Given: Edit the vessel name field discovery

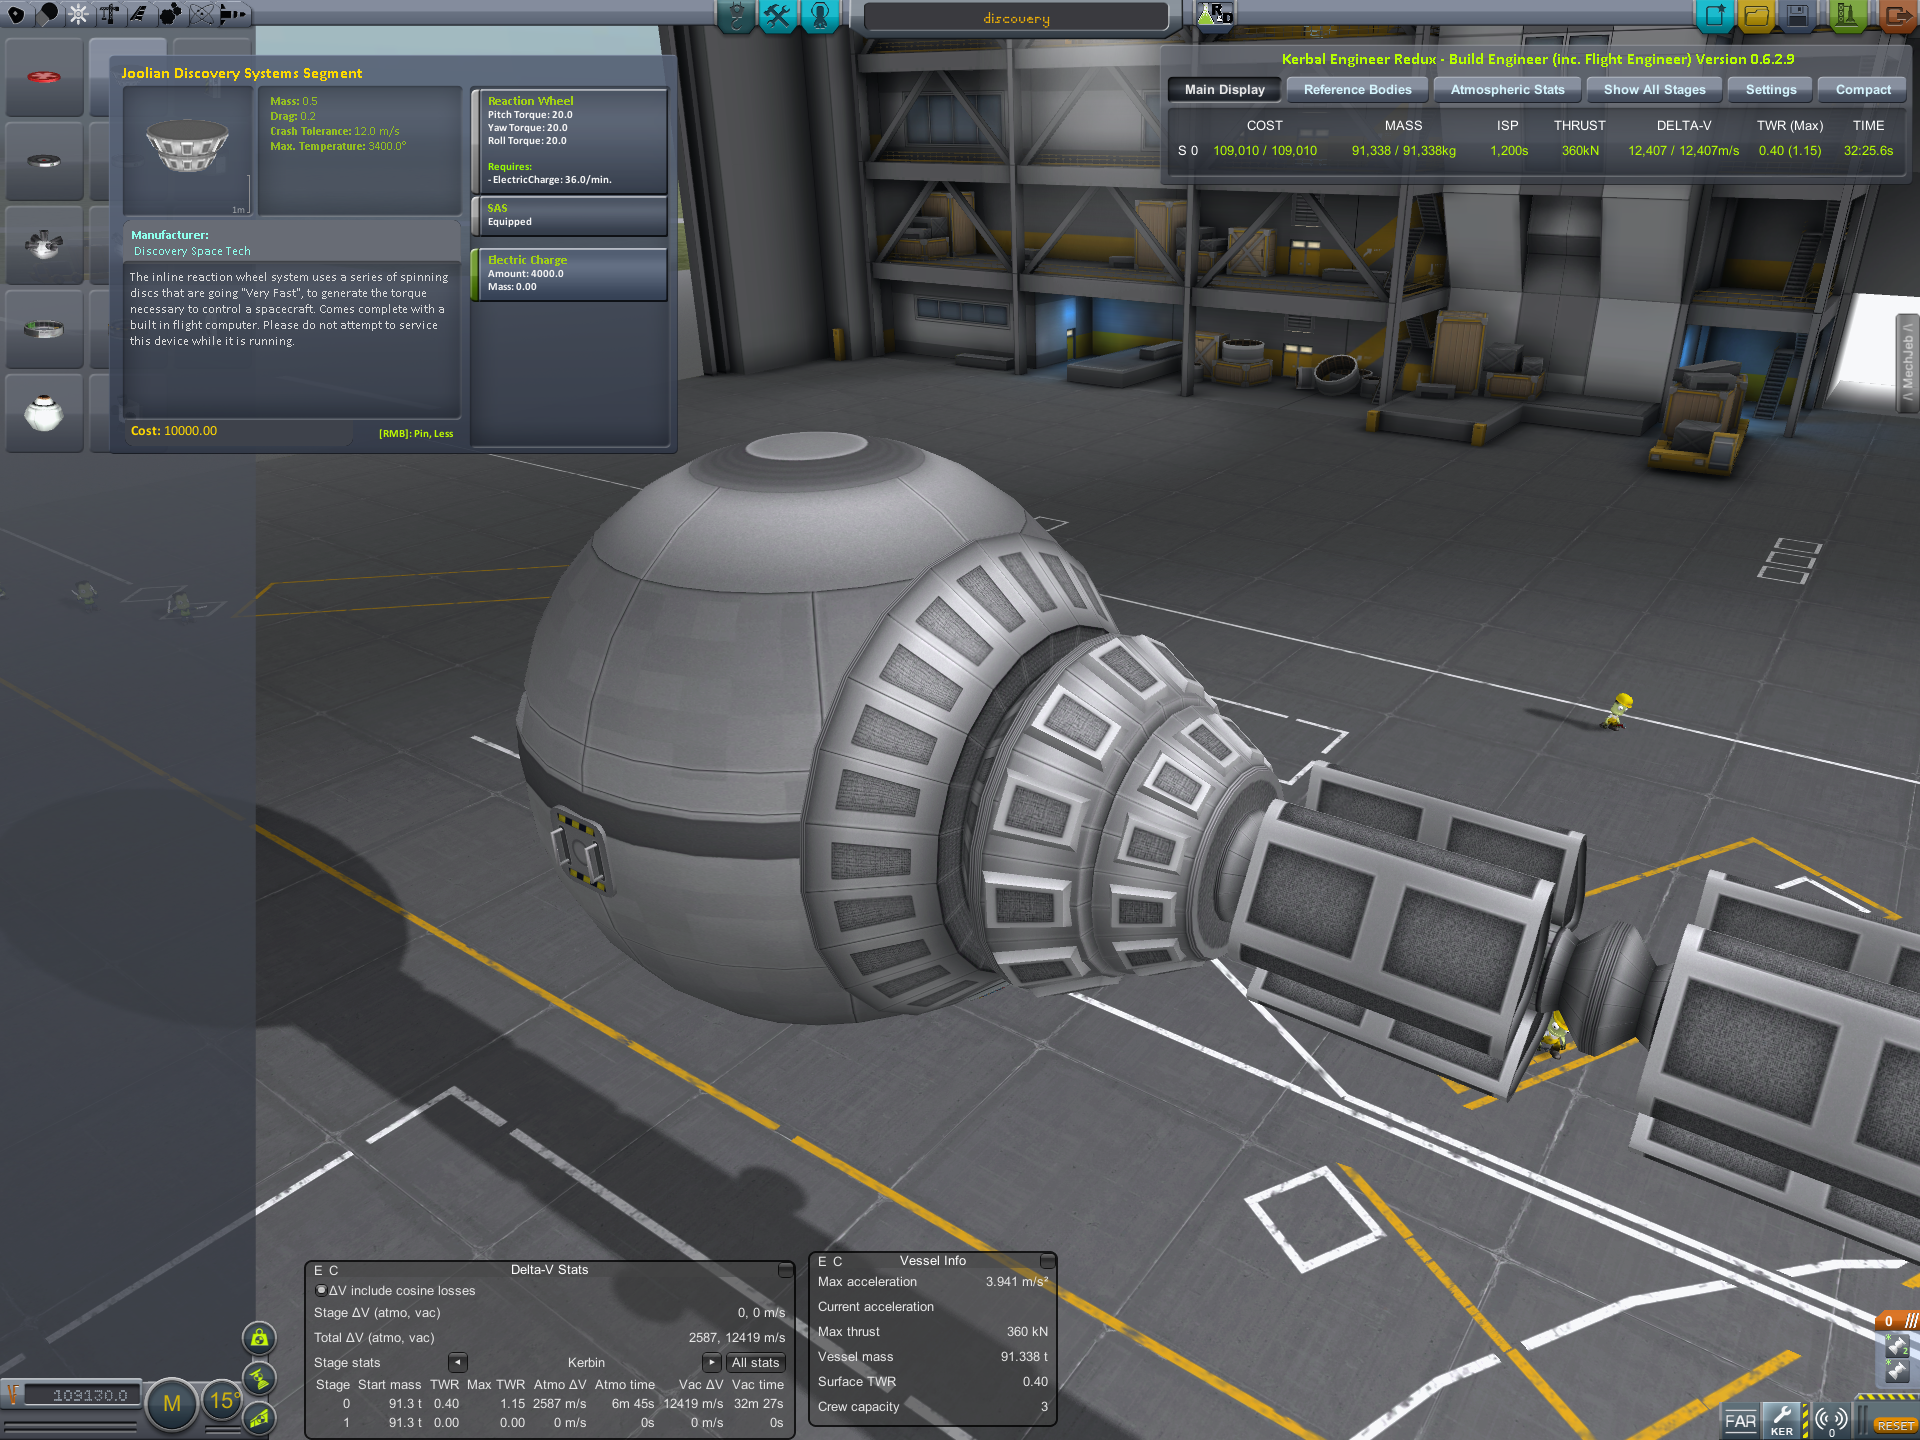Looking at the screenshot, I should pyautogui.click(x=1016, y=18).
